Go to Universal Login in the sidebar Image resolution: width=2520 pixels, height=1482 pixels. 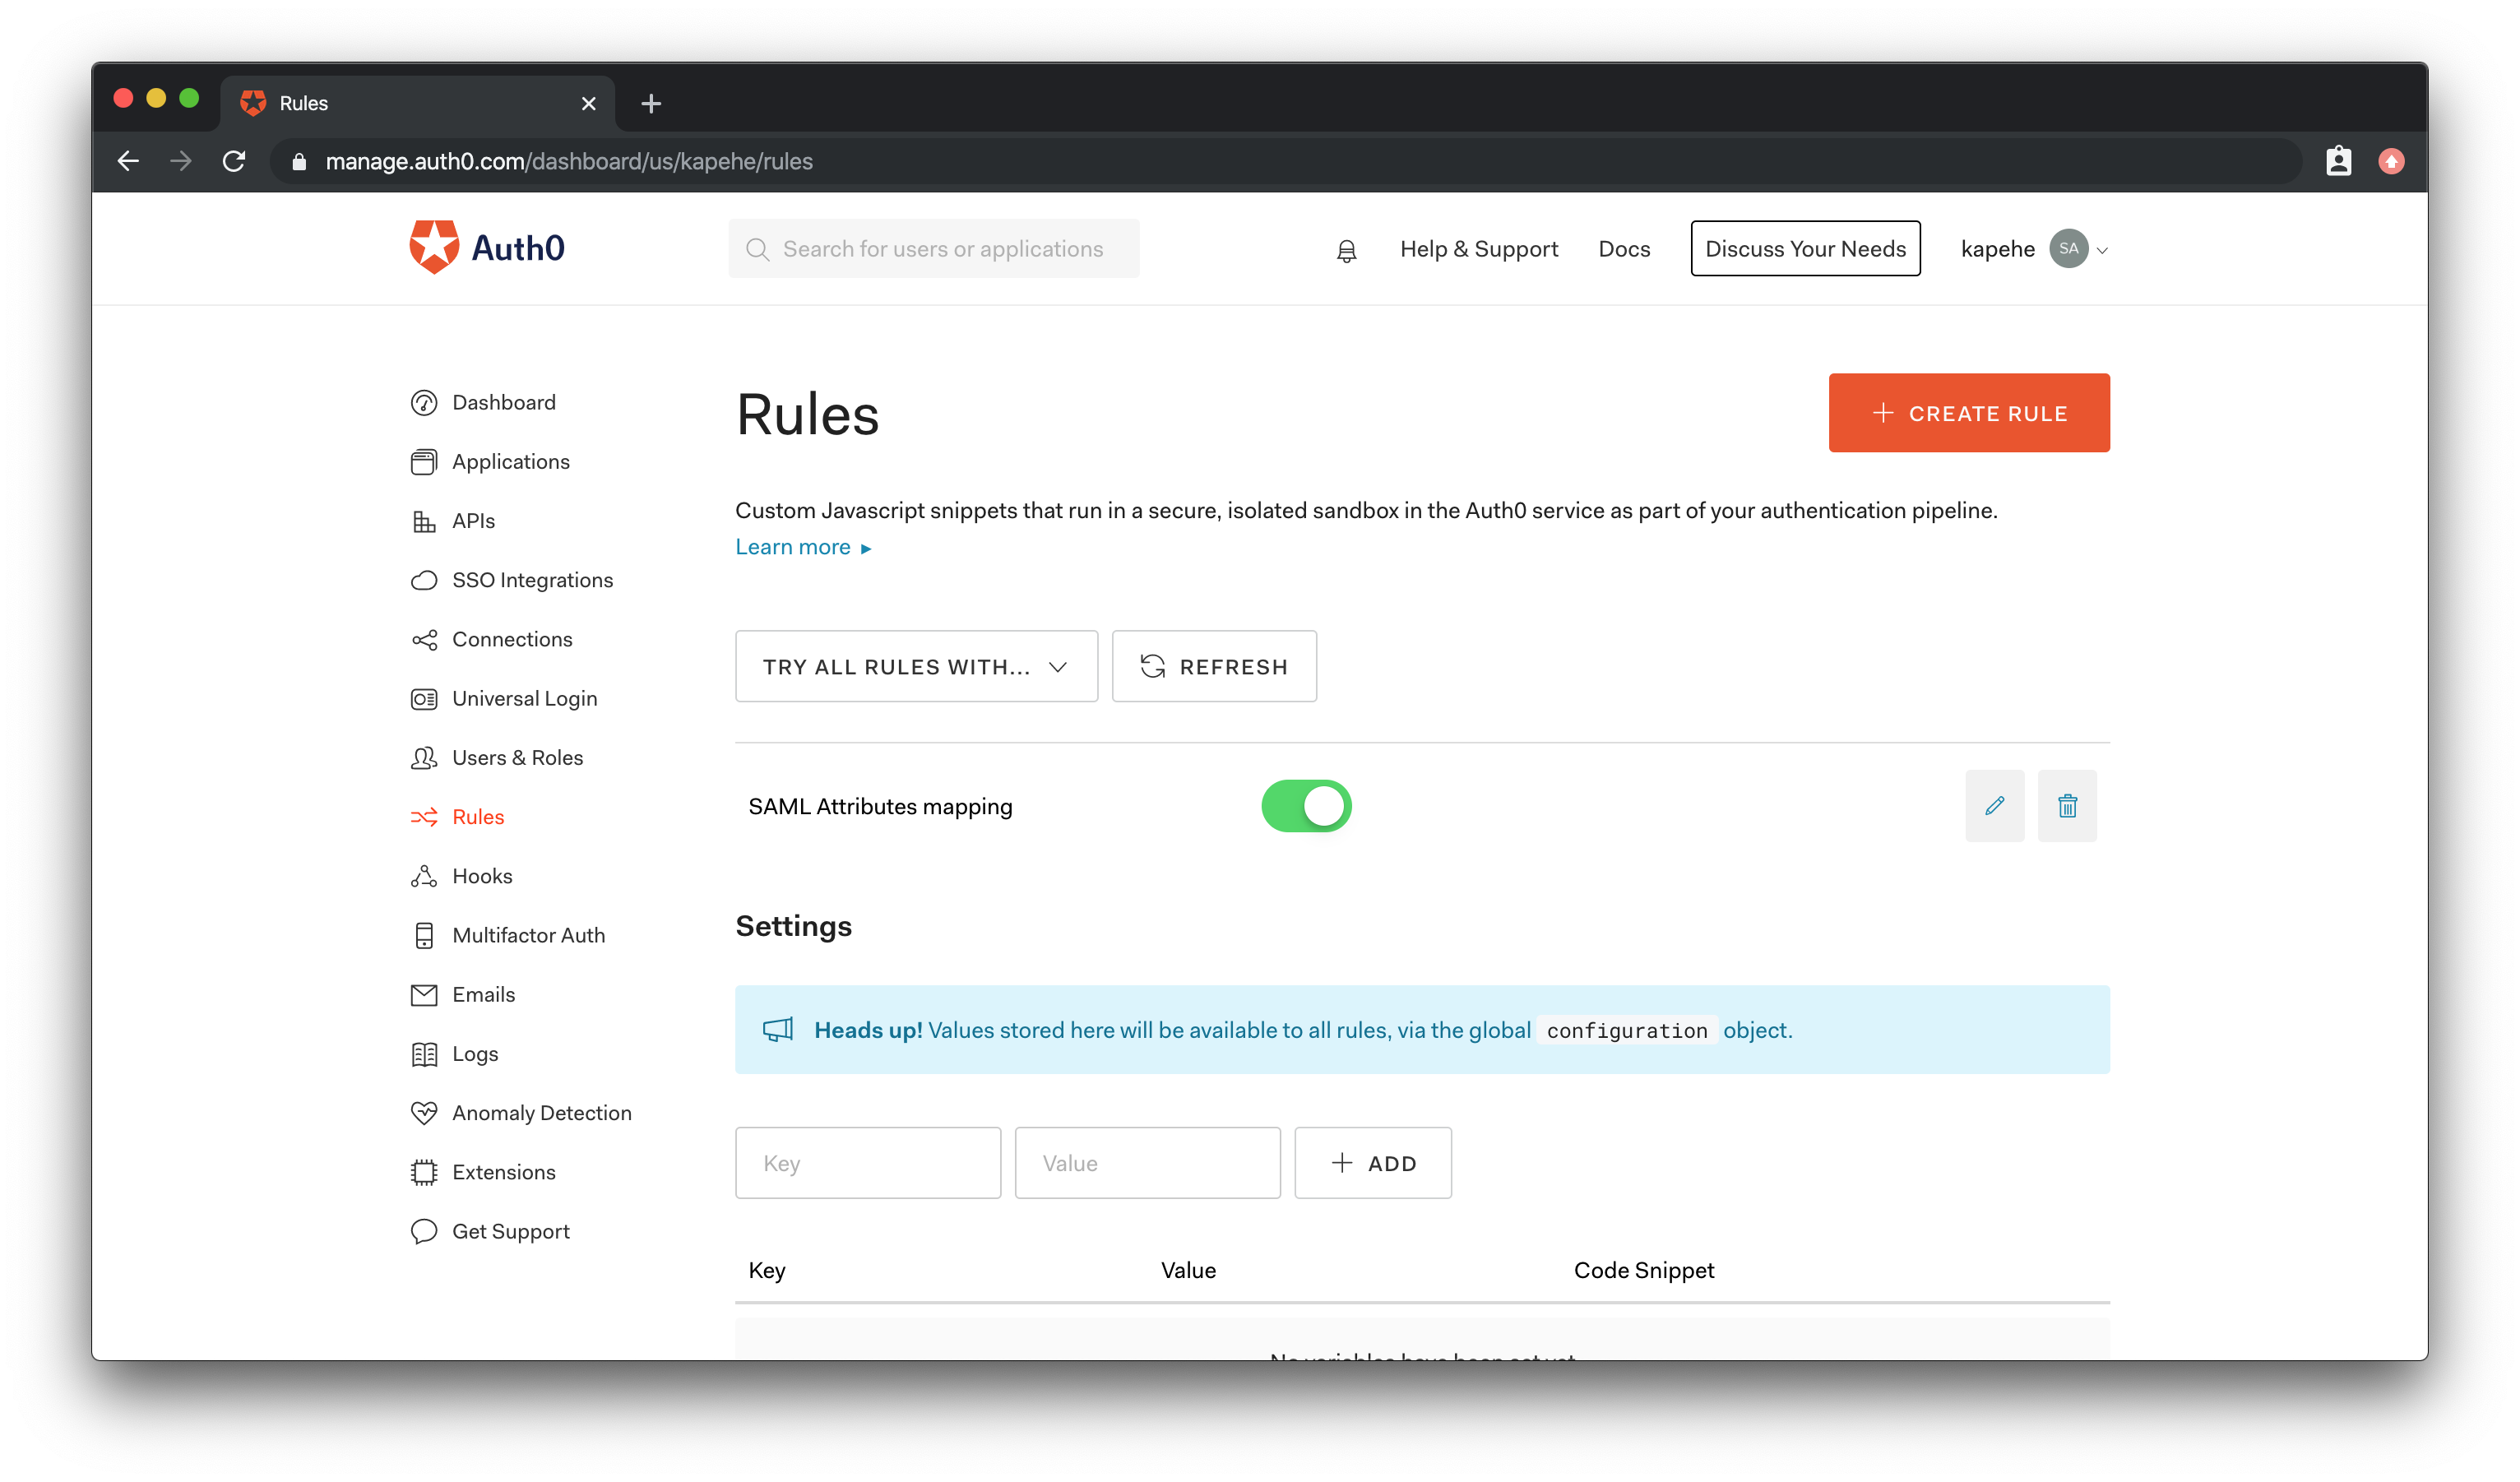[524, 698]
